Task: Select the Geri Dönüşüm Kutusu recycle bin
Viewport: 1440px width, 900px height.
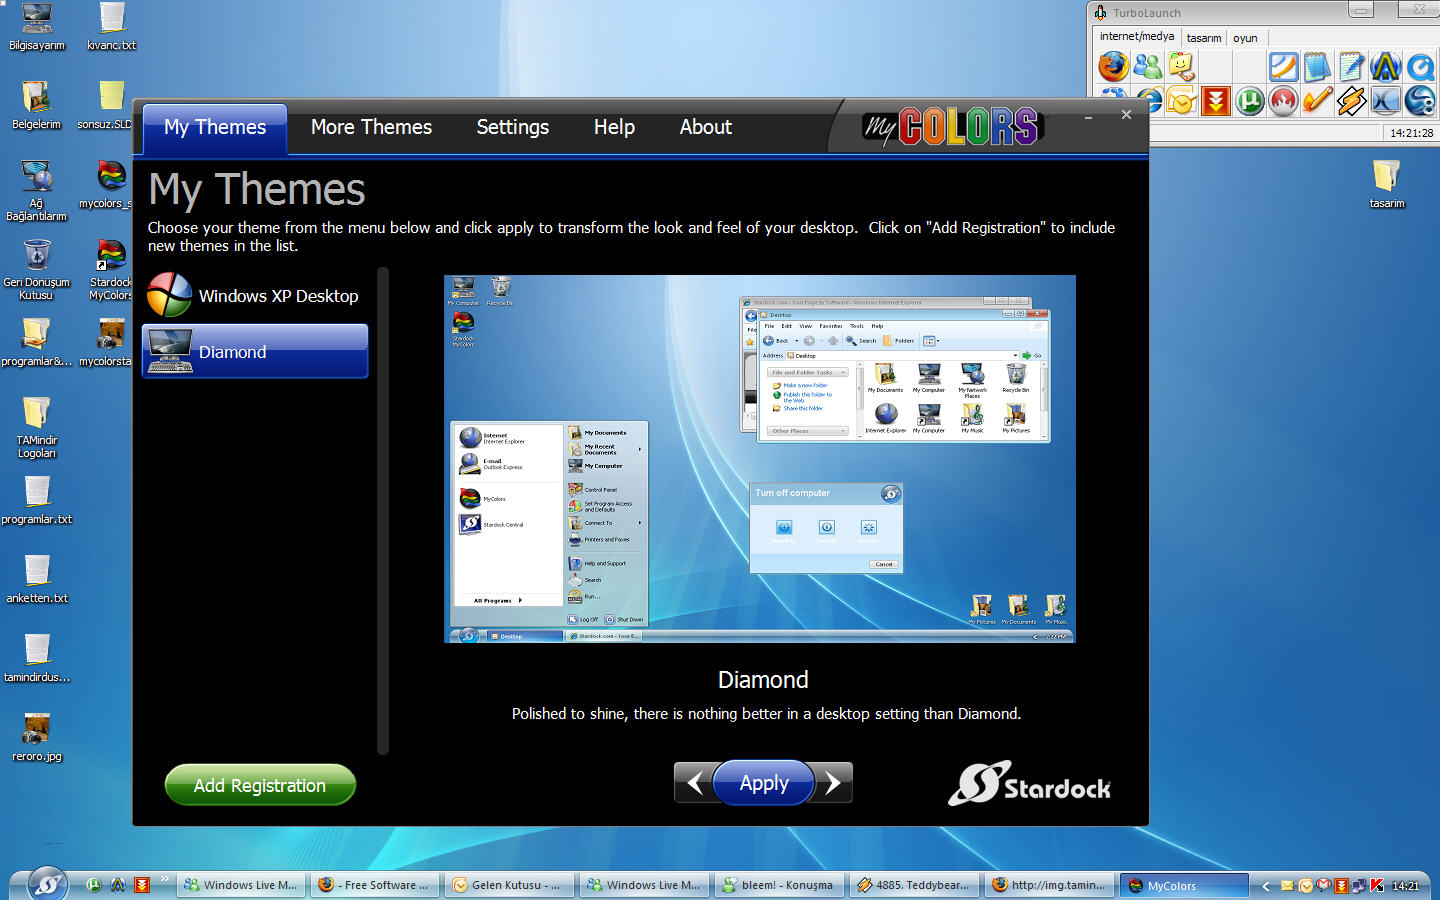Action: (37, 270)
